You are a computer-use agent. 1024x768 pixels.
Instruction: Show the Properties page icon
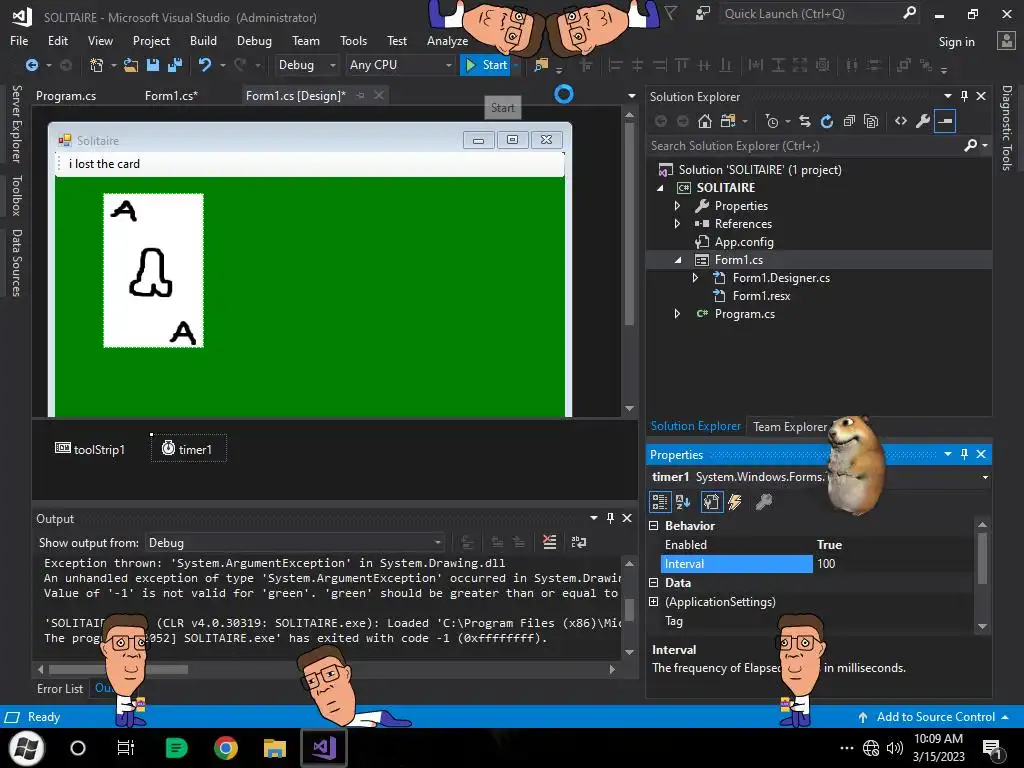coord(711,502)
